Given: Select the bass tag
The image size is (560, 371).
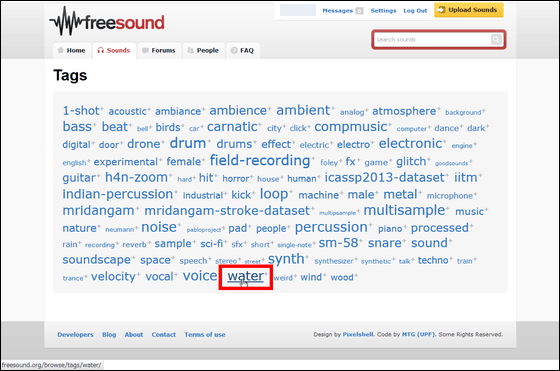Looking at the screenshot, I should pos(77,127).
